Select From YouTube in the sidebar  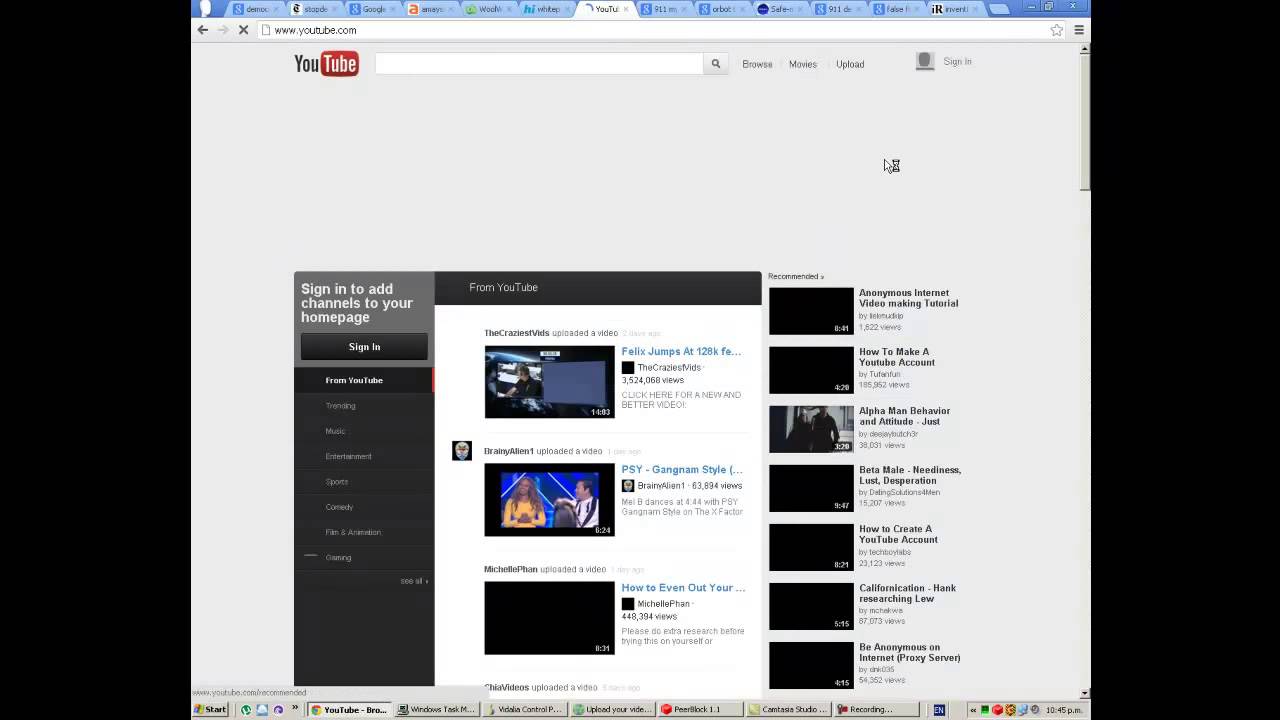(364, 380)
